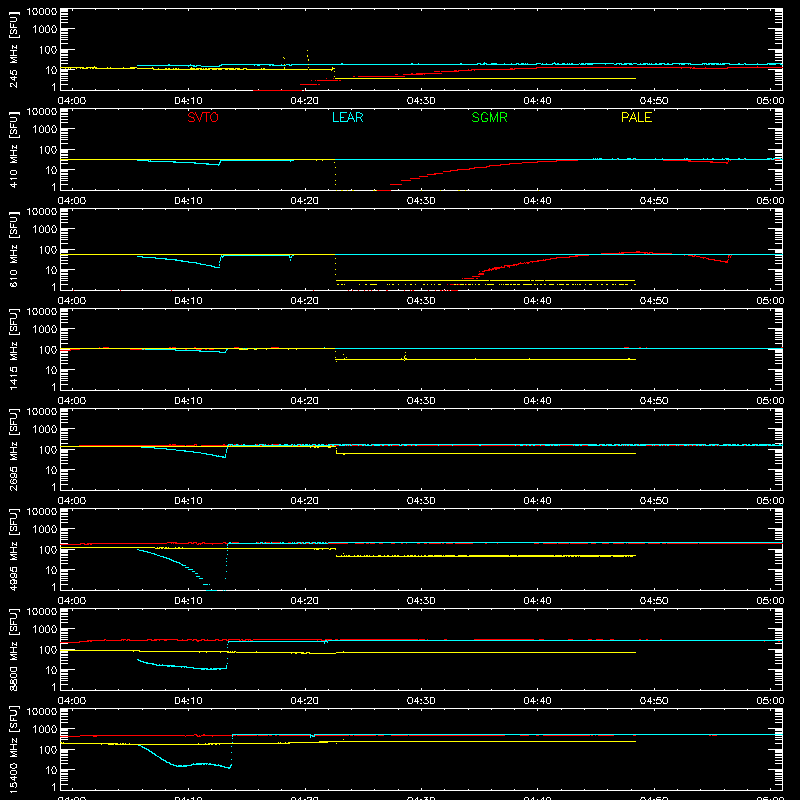The width and height of the screenshot is (800, 800).
Task: Select the '4995 MHz [SFU]' axis title
Action: tap(13, 549)
